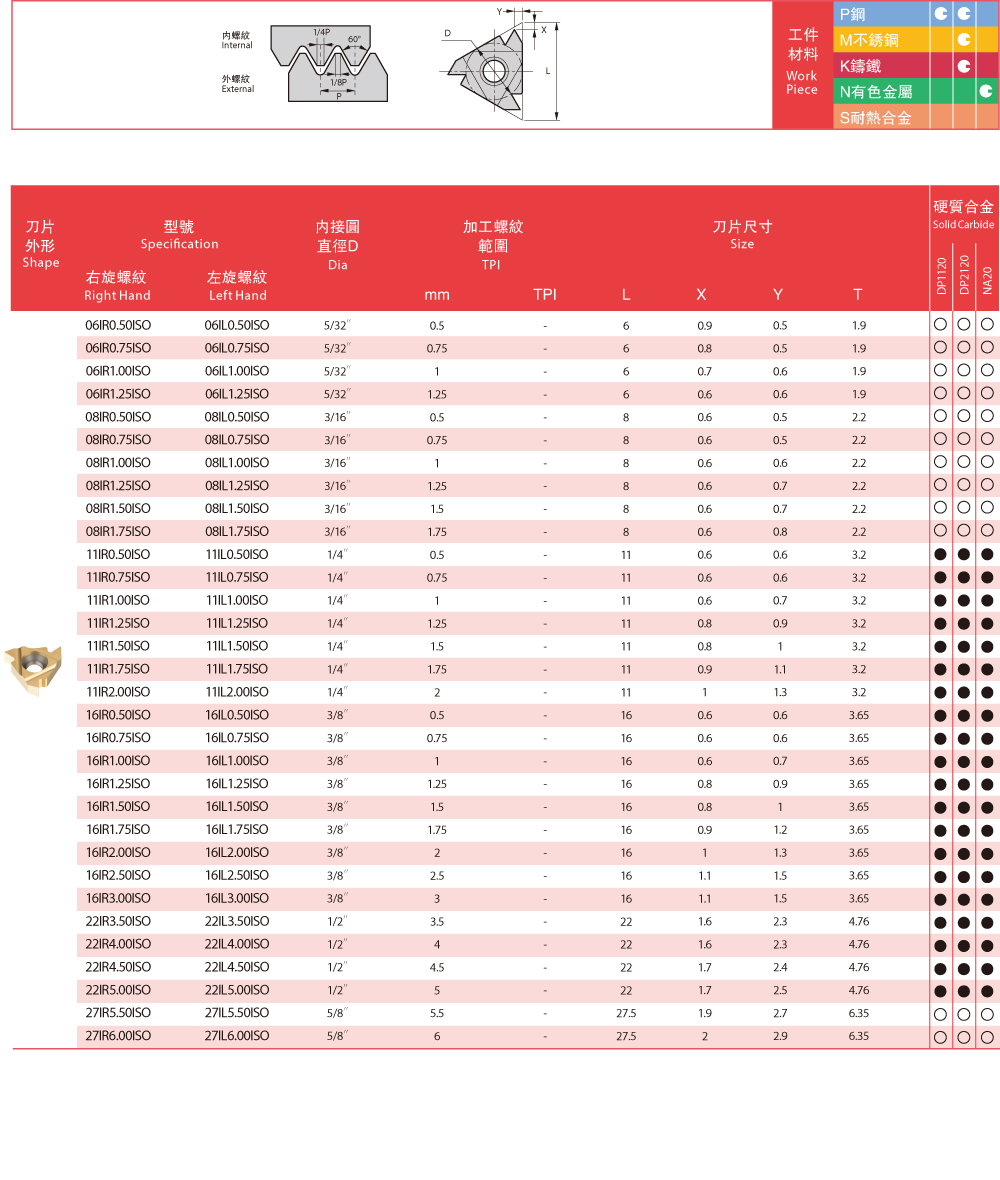Click the gold threading insert image

tap(33, 669)
